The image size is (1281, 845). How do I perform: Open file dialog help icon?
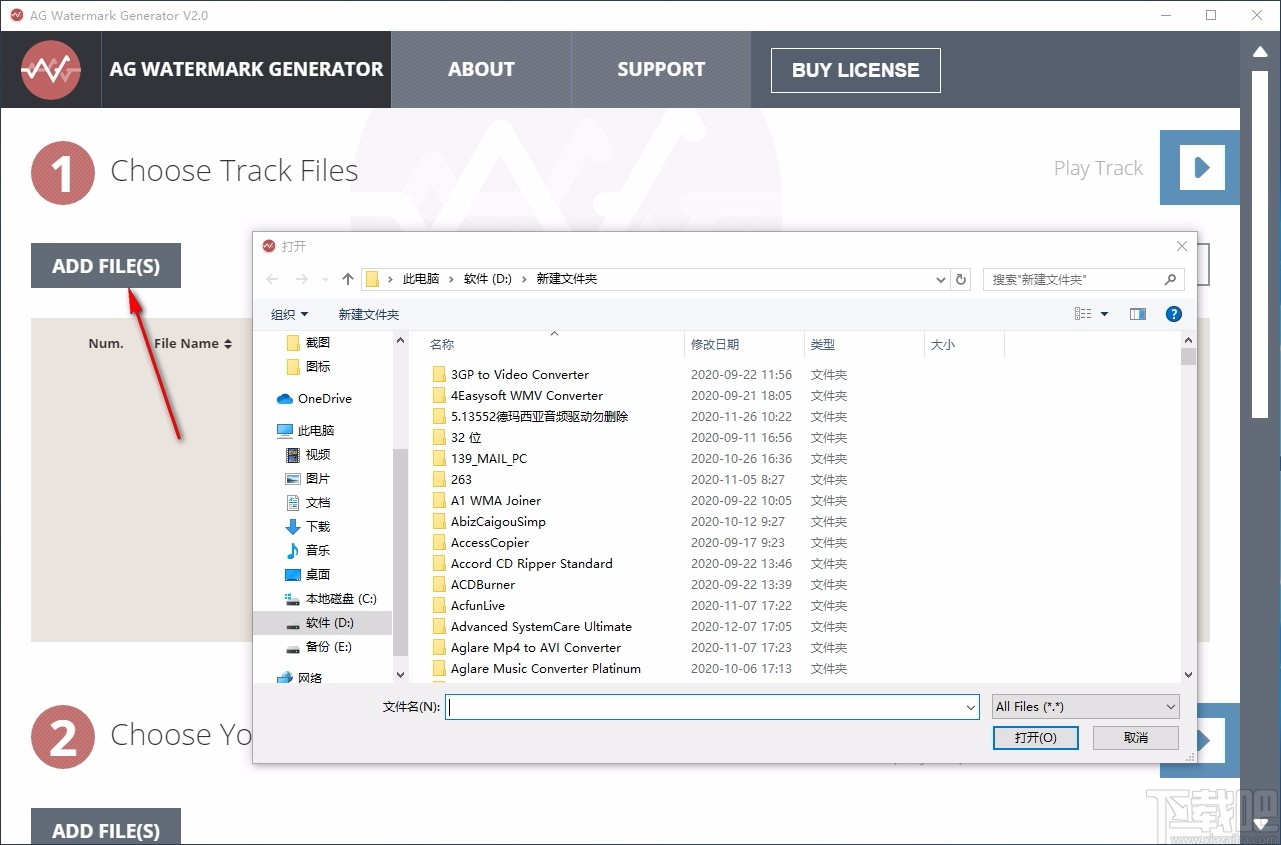coord(1174,314)
